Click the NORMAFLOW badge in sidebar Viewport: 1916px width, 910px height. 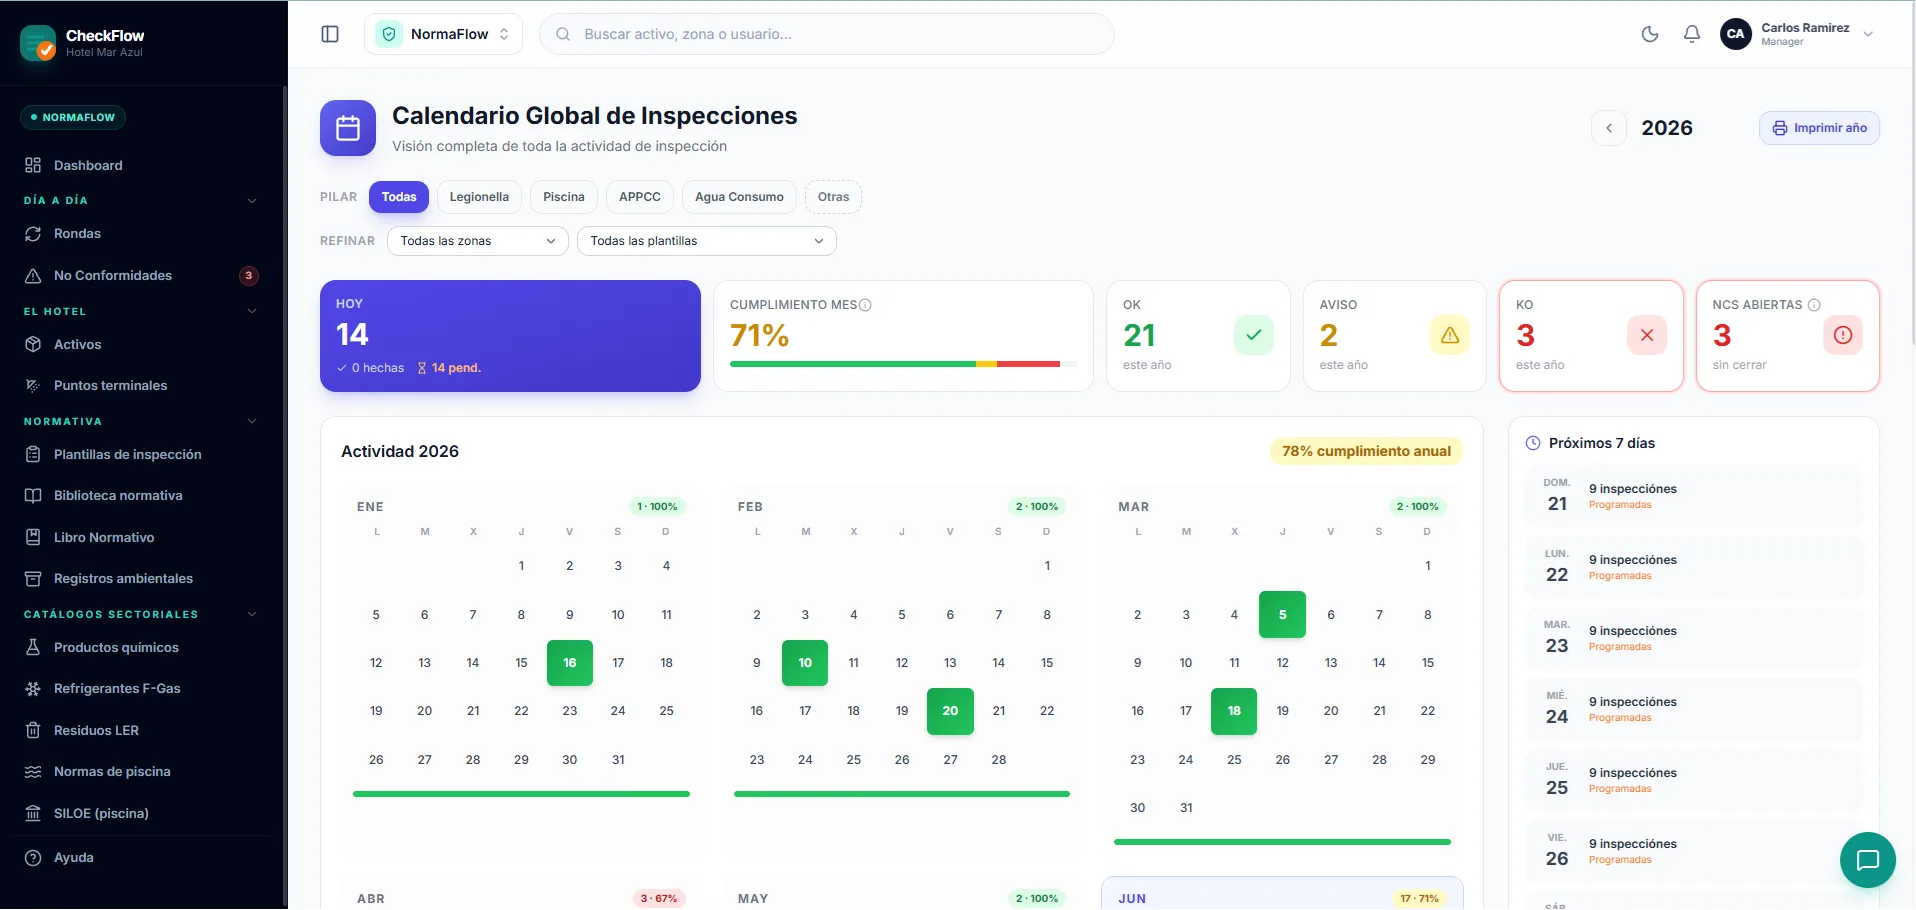73,117
